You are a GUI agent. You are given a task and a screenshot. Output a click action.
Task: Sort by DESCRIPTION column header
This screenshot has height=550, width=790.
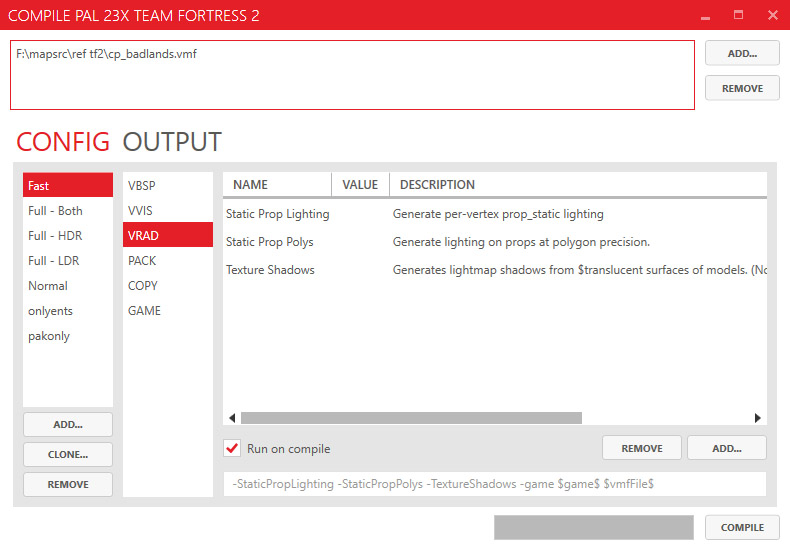tap(578, 184)
